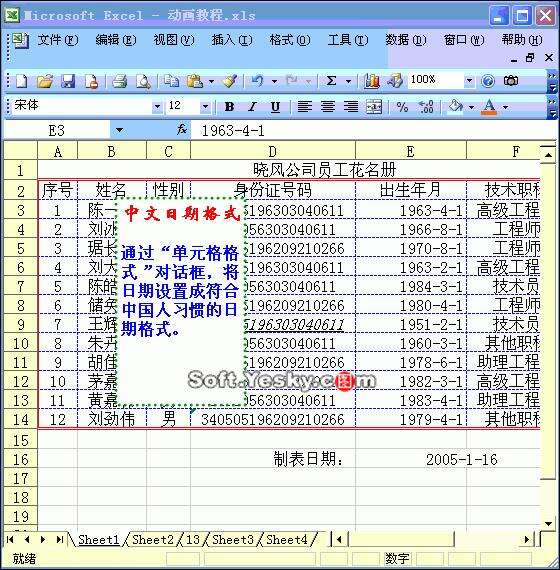
Task: Open file with the folder icon
Action: 45,81
